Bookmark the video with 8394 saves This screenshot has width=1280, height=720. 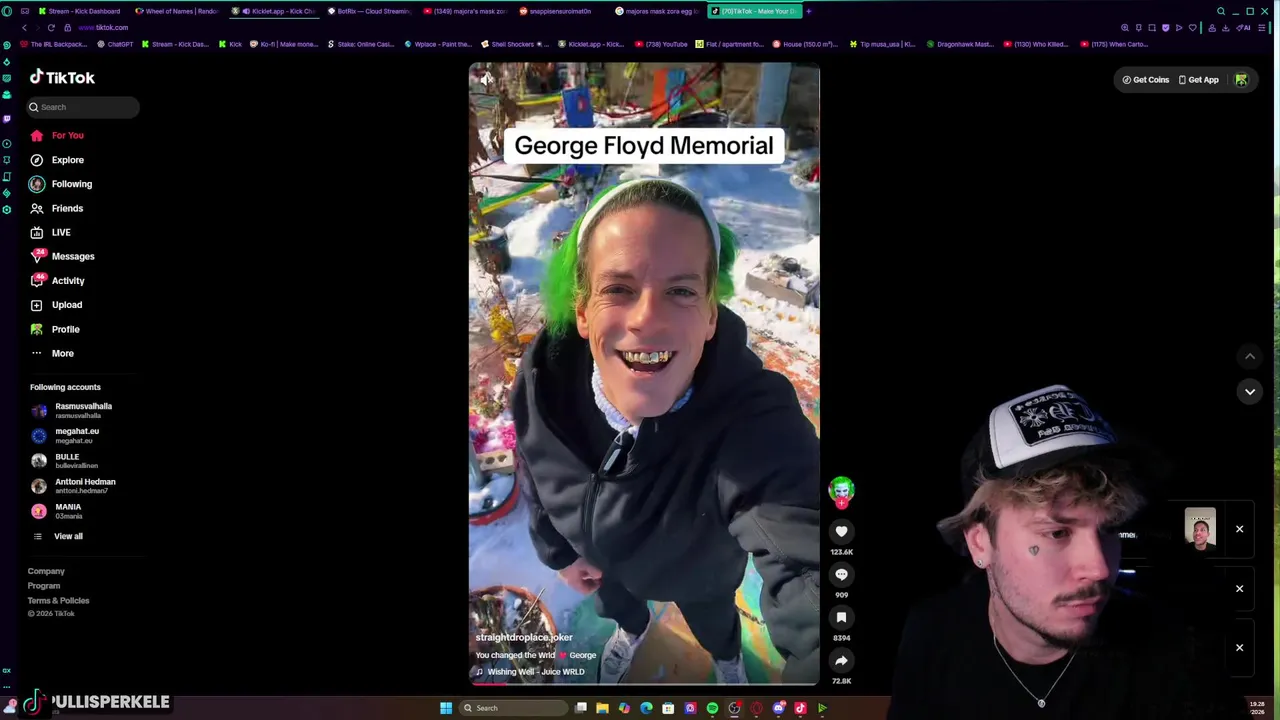[x=841, y=618]
